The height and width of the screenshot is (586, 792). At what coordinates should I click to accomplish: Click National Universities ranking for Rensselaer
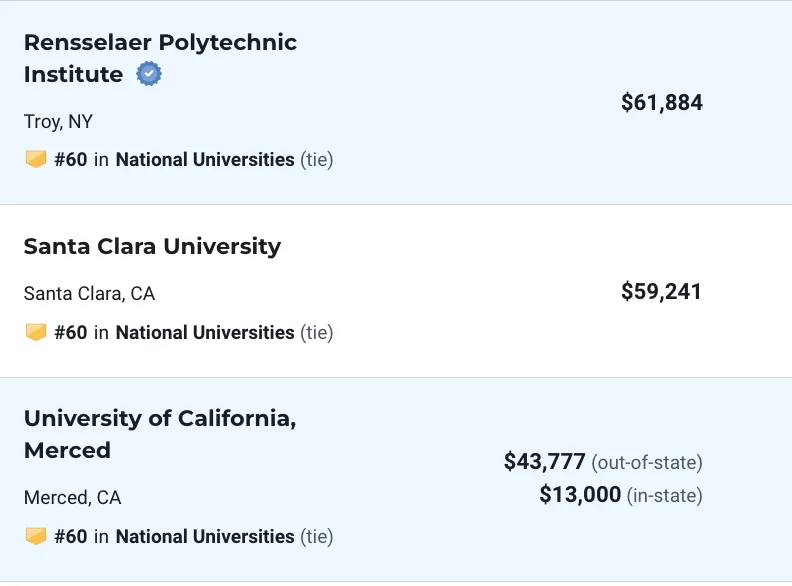pyautogui.click(x=205, y=160)
